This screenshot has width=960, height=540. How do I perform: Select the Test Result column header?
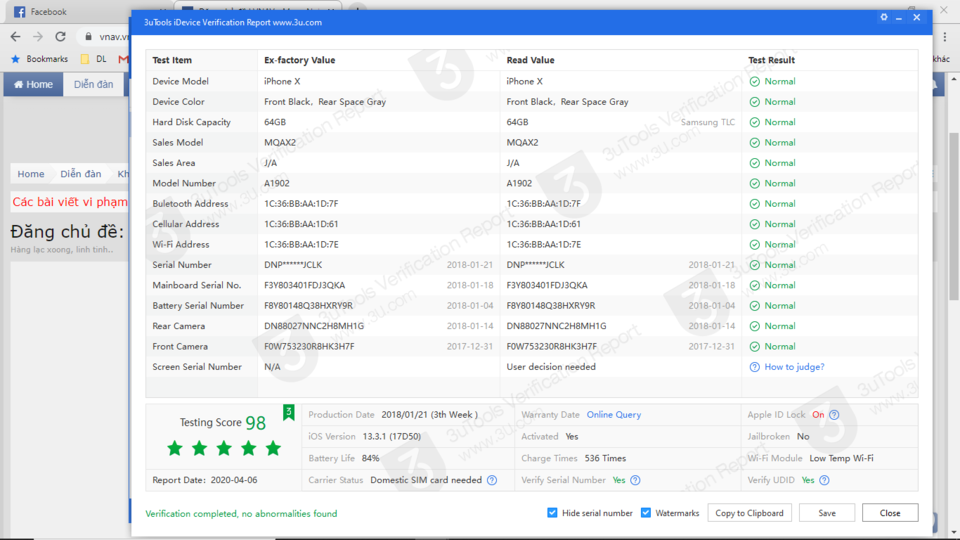771,60
